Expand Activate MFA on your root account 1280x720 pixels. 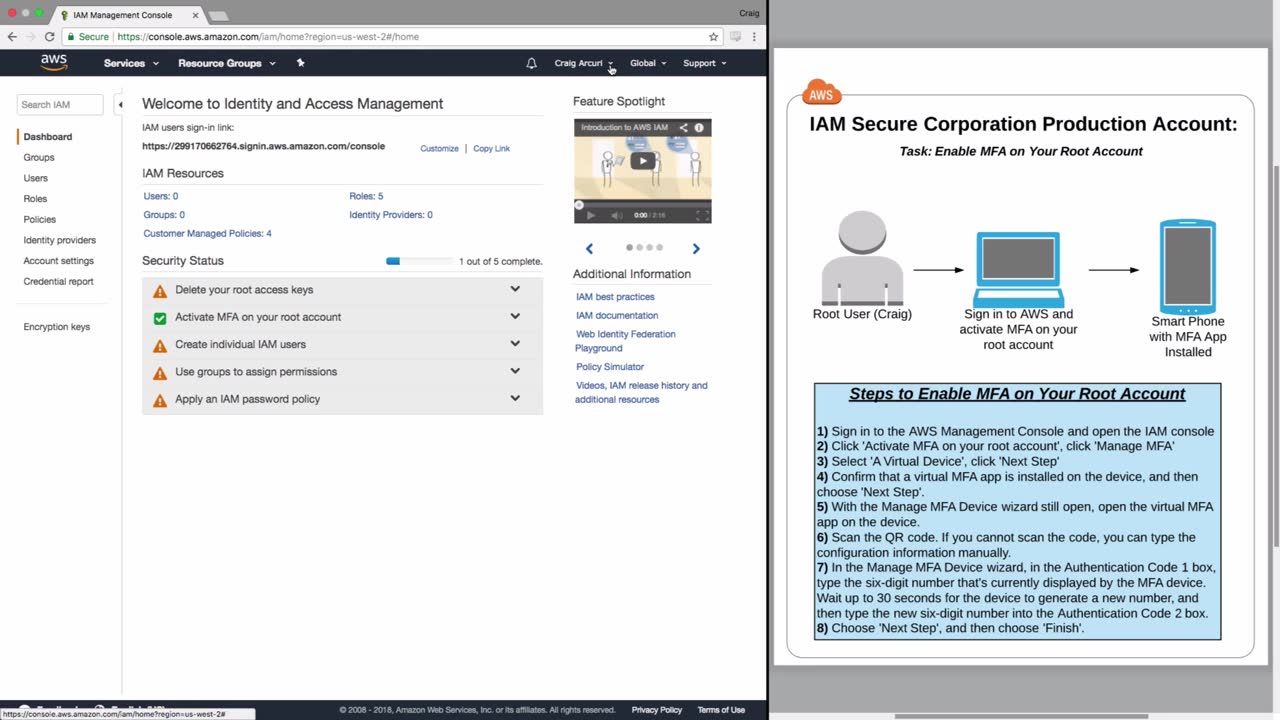(x=515, y=316)
